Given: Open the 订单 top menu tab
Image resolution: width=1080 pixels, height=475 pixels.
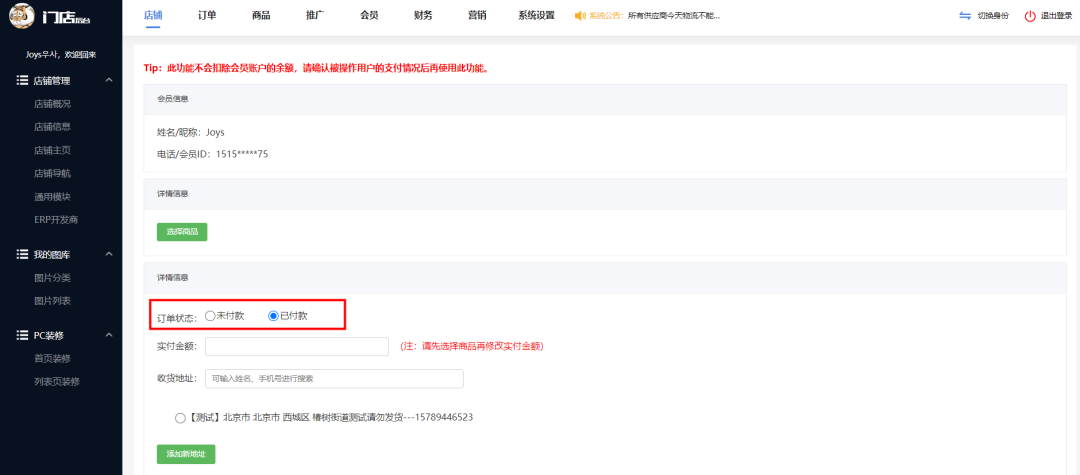Looking at the screenshot, I should click(x=207, y=16).
